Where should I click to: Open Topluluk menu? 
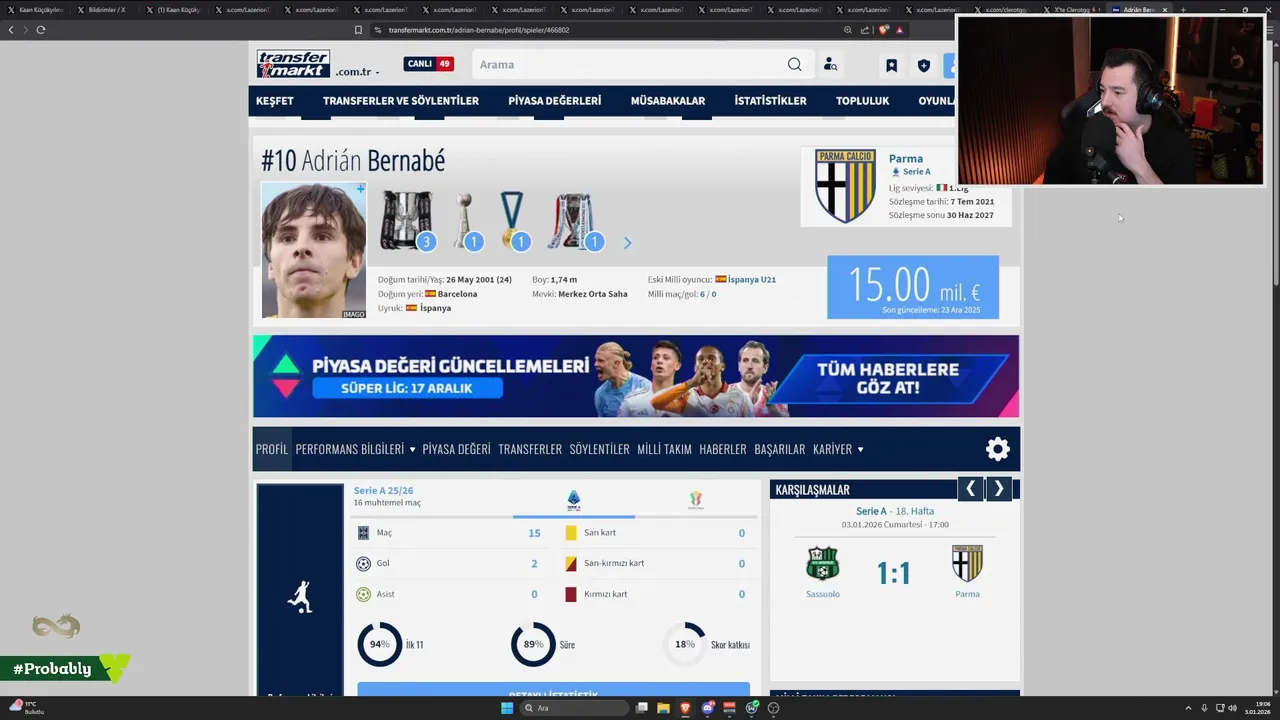pos(862,101)
